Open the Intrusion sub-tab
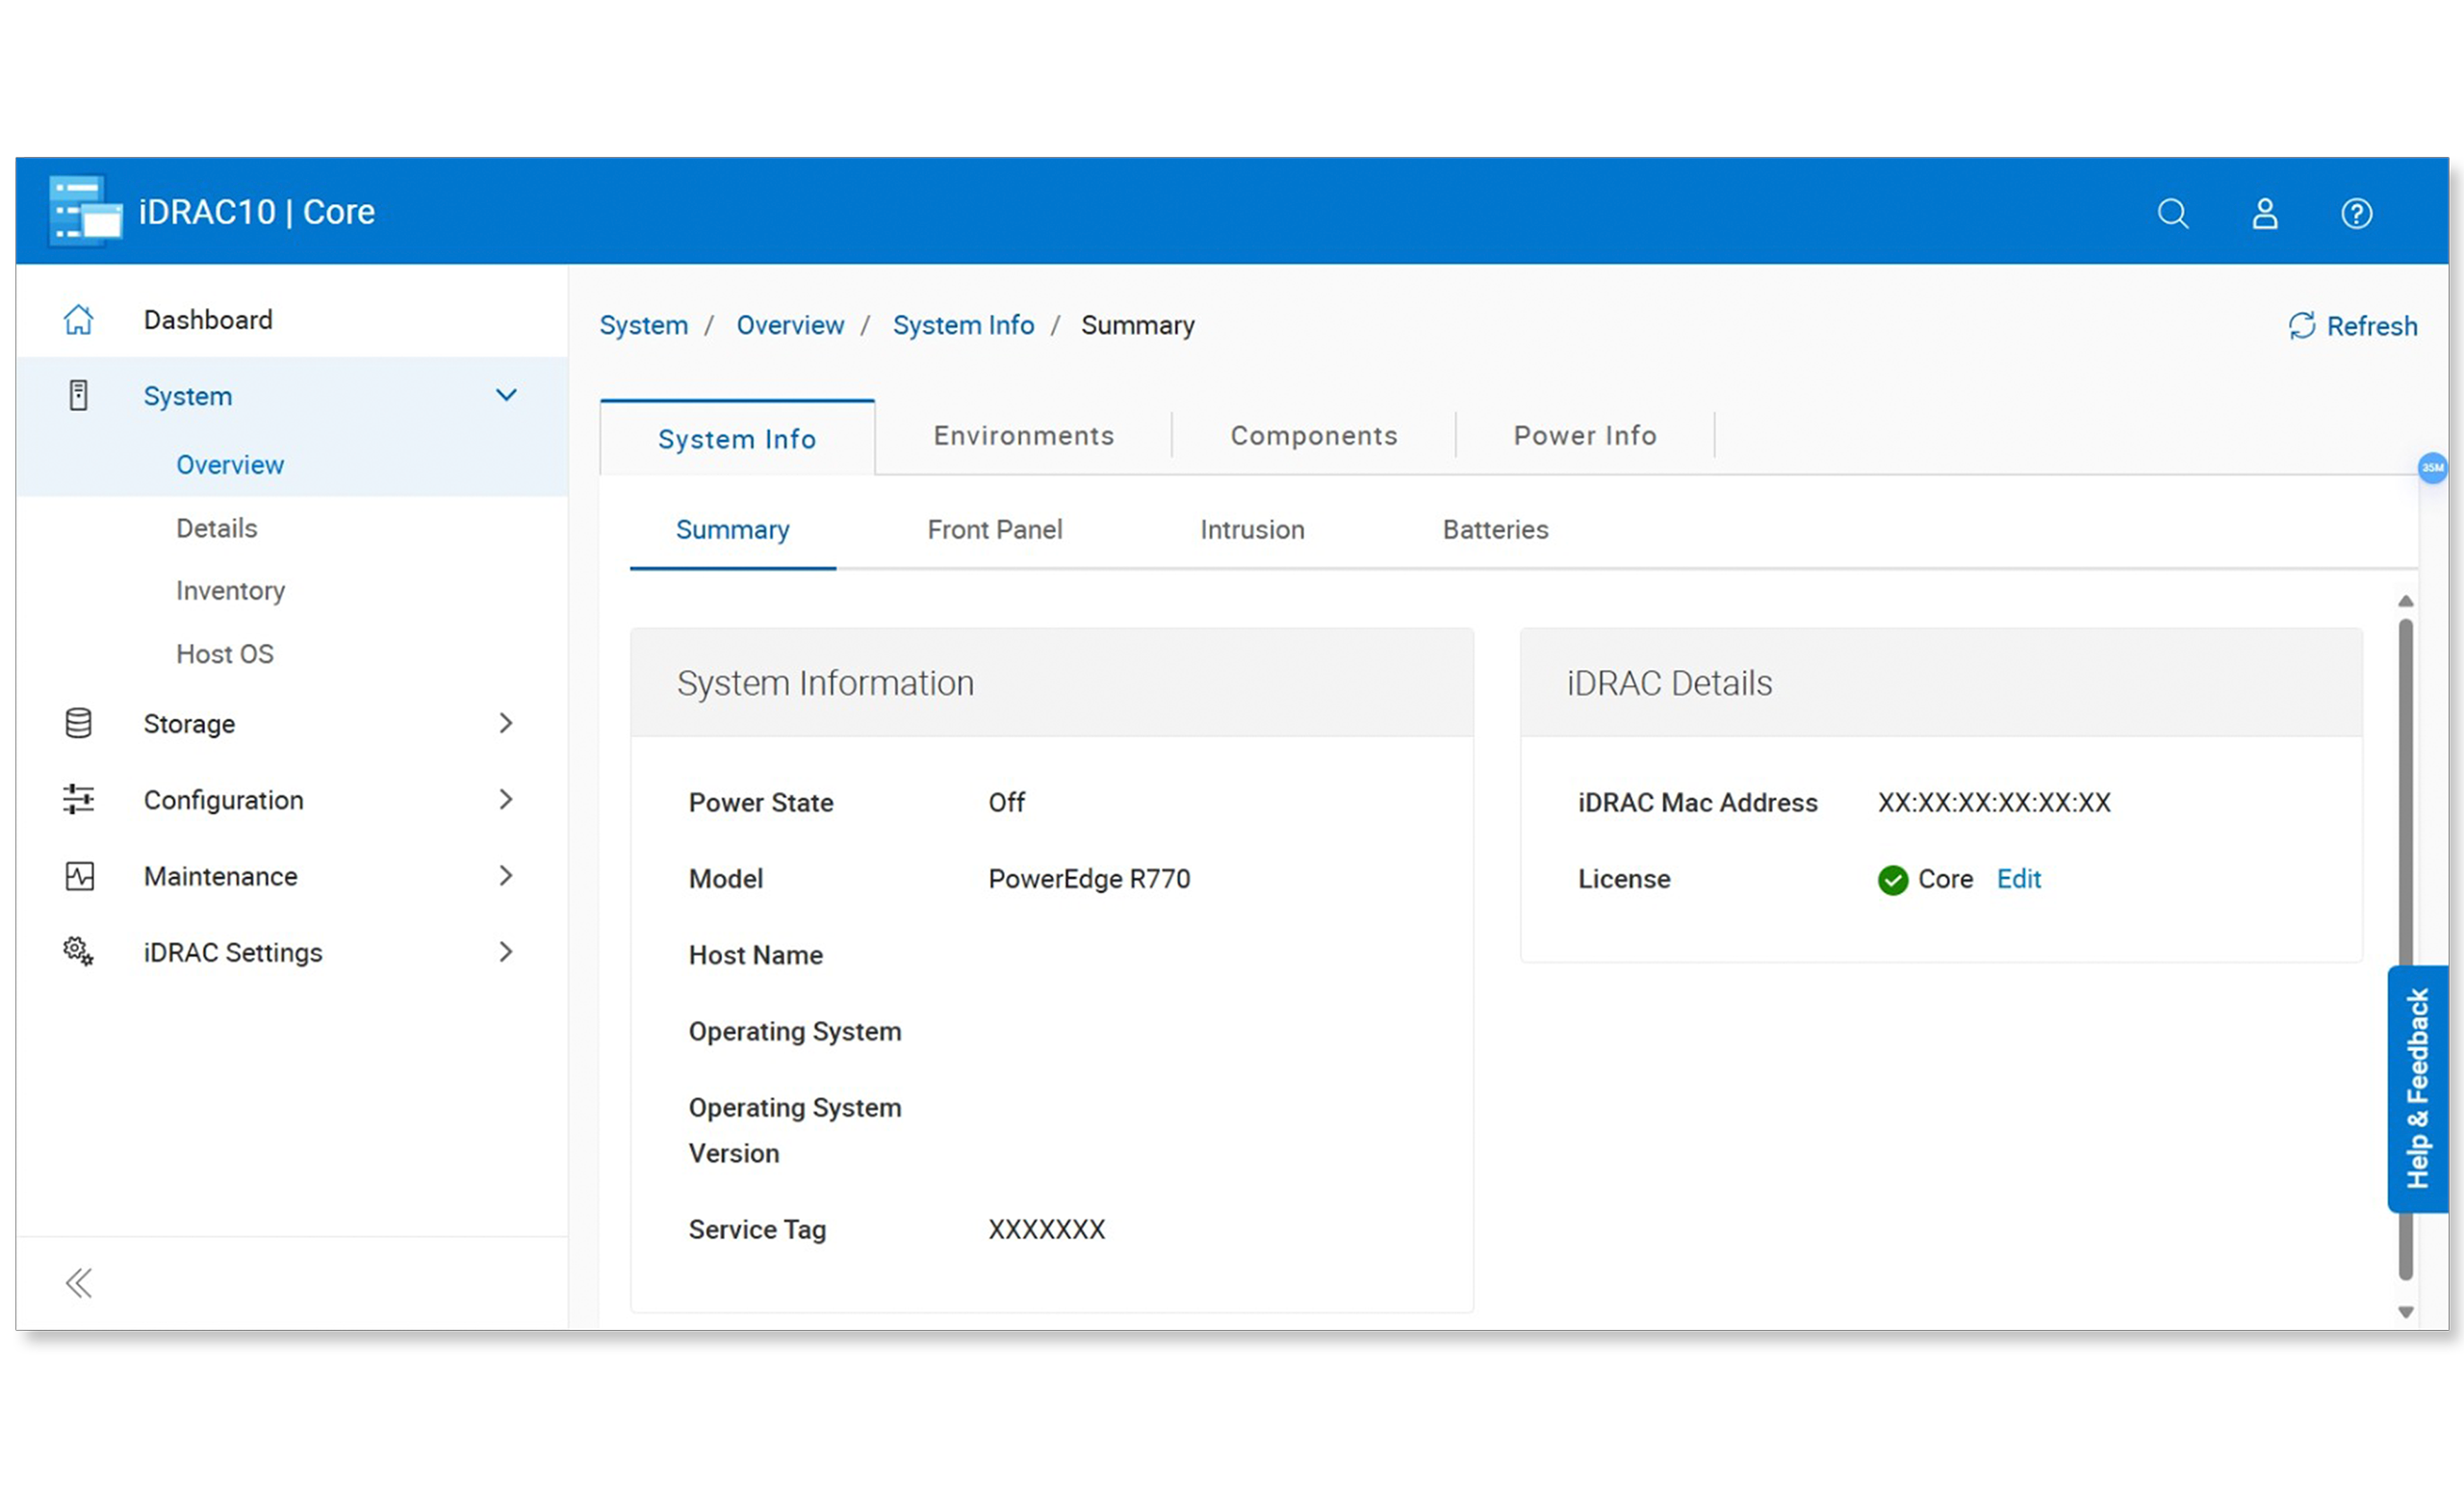The width and height of the screenshot is (2464, 1487). (x=1252, y=529)
